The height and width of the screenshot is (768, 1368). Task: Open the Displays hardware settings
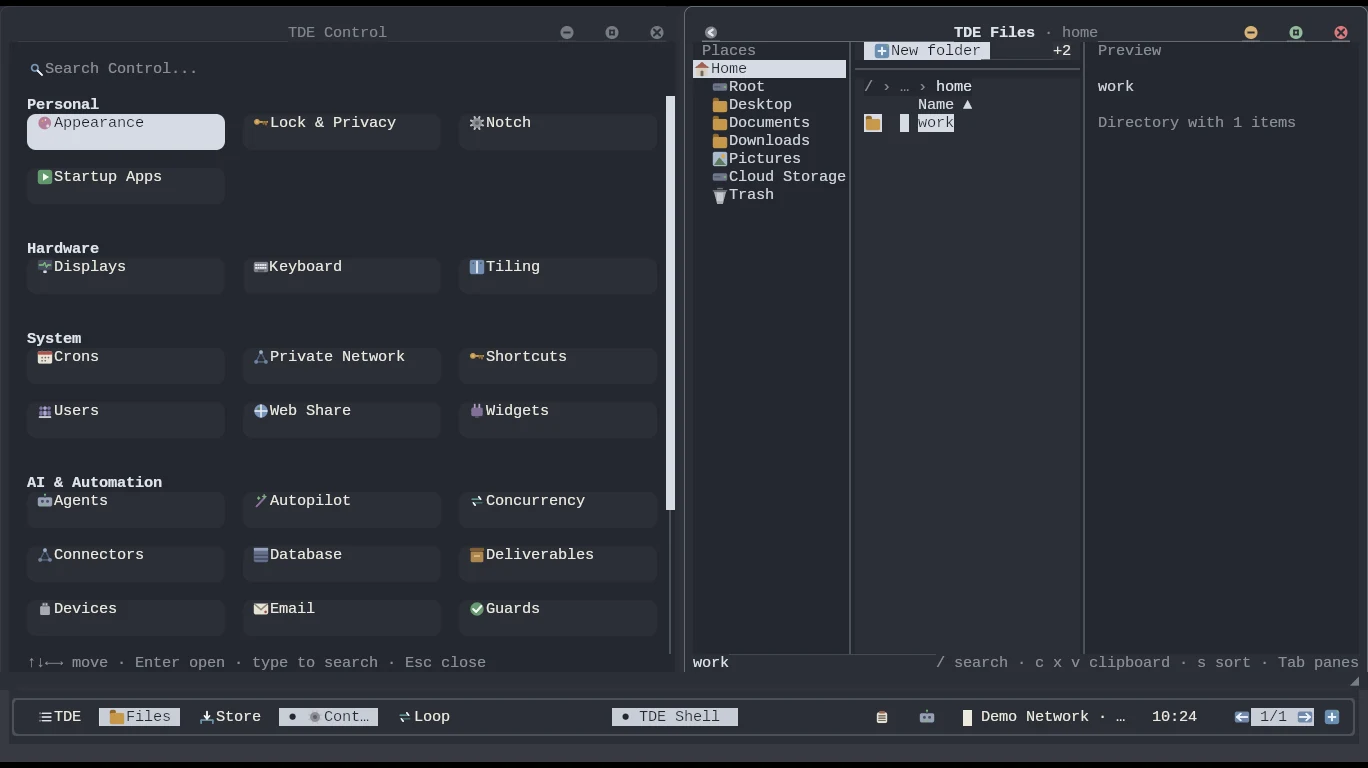(126, 275)
